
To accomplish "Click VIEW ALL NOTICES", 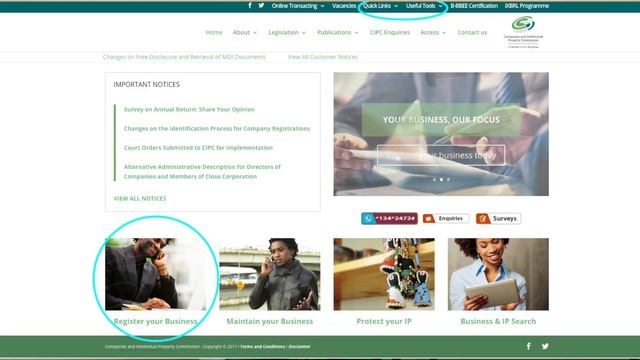I will [x=140, y=198].
